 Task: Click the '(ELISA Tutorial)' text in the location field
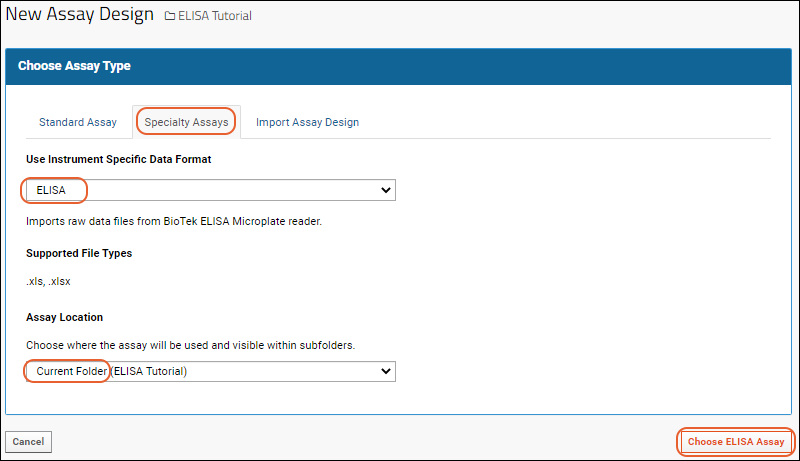(149, 371)
